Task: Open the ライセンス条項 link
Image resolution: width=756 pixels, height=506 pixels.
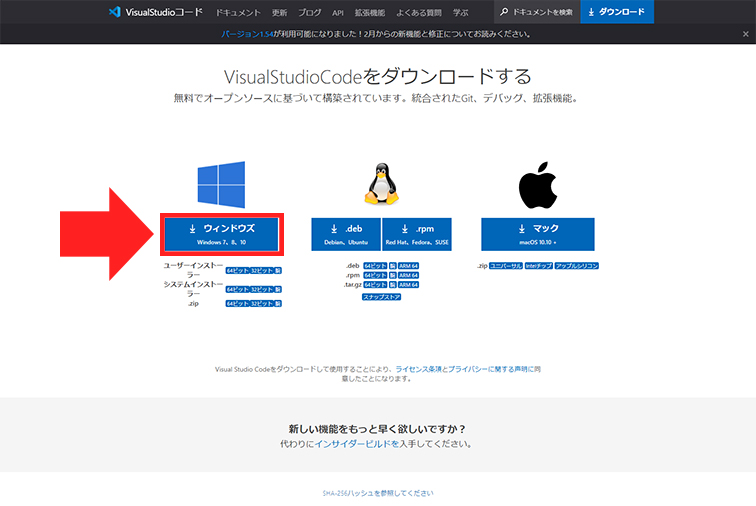Action: pos(418,369)
